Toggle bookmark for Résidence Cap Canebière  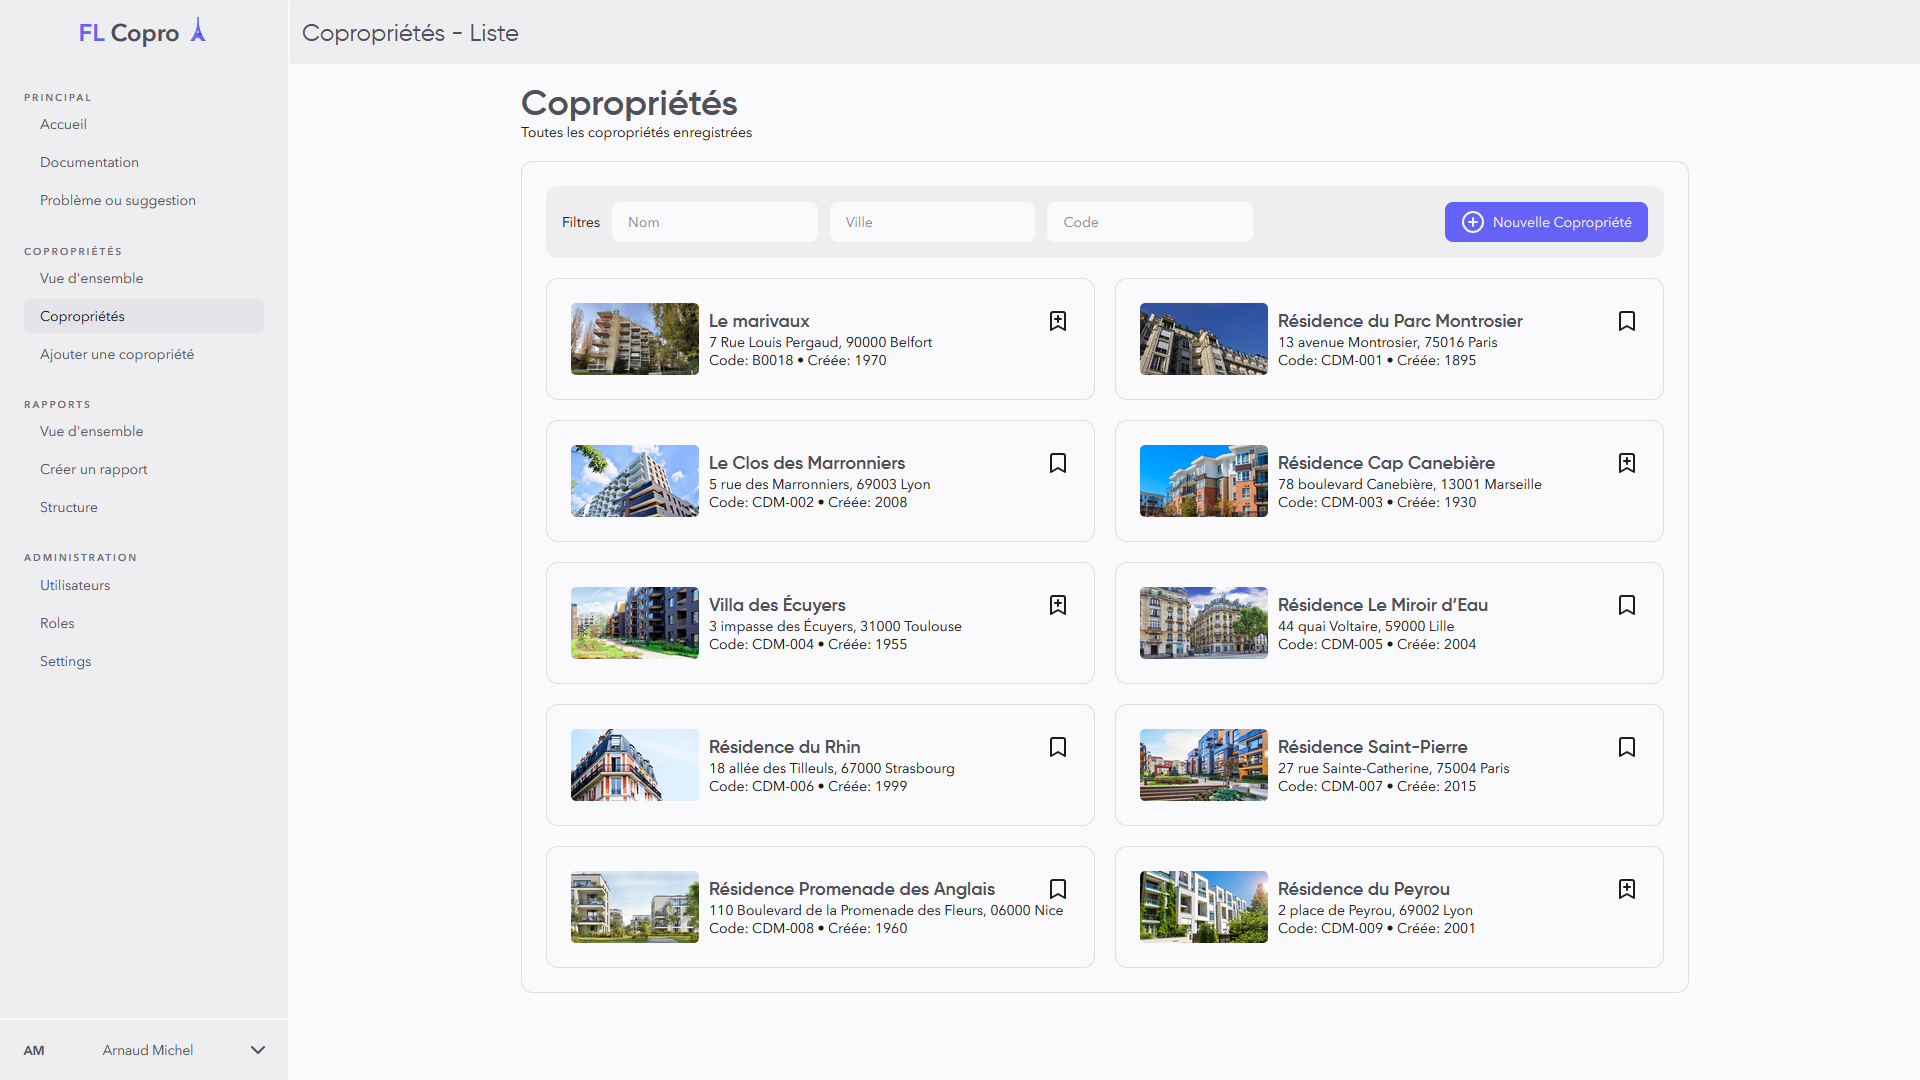pyautogui.click(x=1626, y=463)
